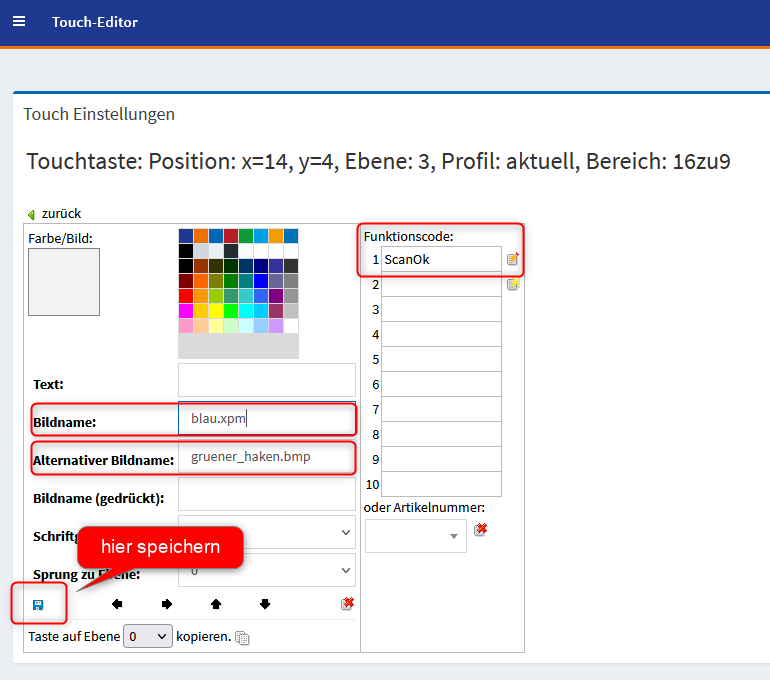Open the 'Taste auf Ebene' dropdown

[x=148, y=636]
